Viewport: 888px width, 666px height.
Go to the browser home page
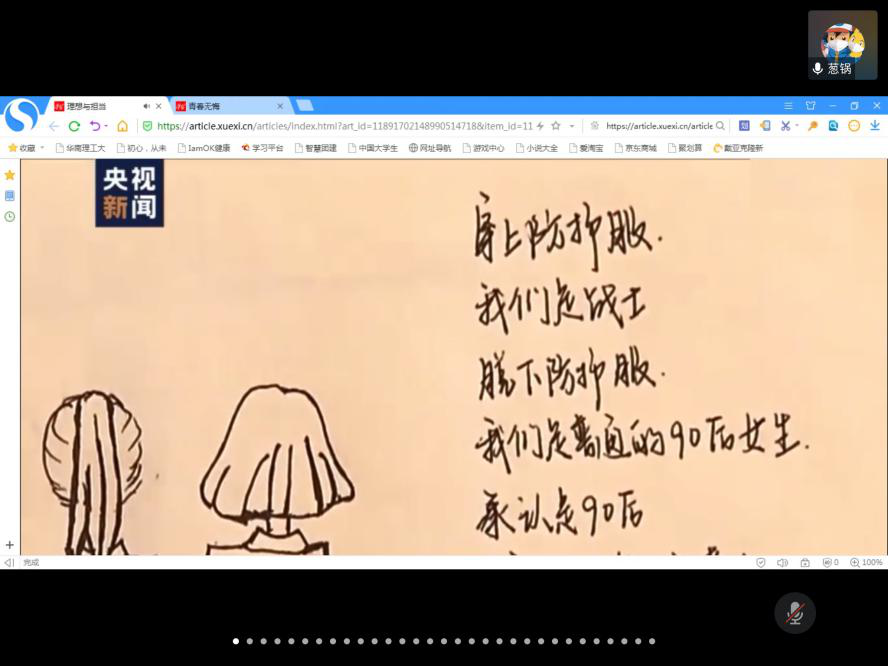coord(122,126)
